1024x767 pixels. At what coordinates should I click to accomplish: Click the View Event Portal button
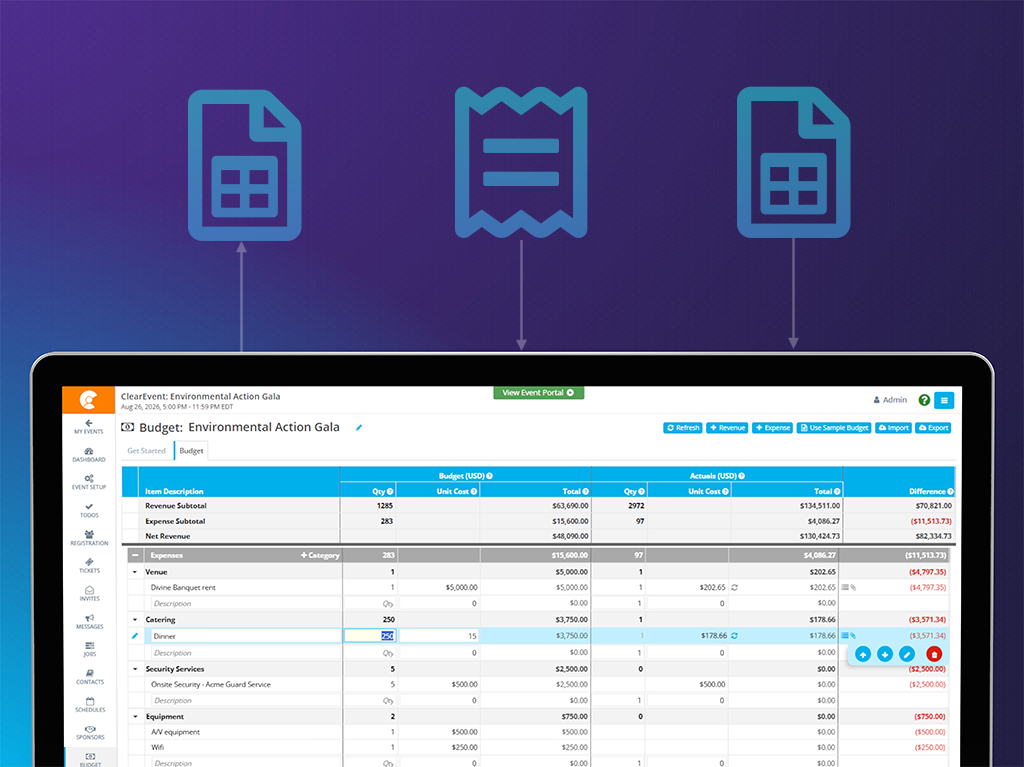pos(538,393)
